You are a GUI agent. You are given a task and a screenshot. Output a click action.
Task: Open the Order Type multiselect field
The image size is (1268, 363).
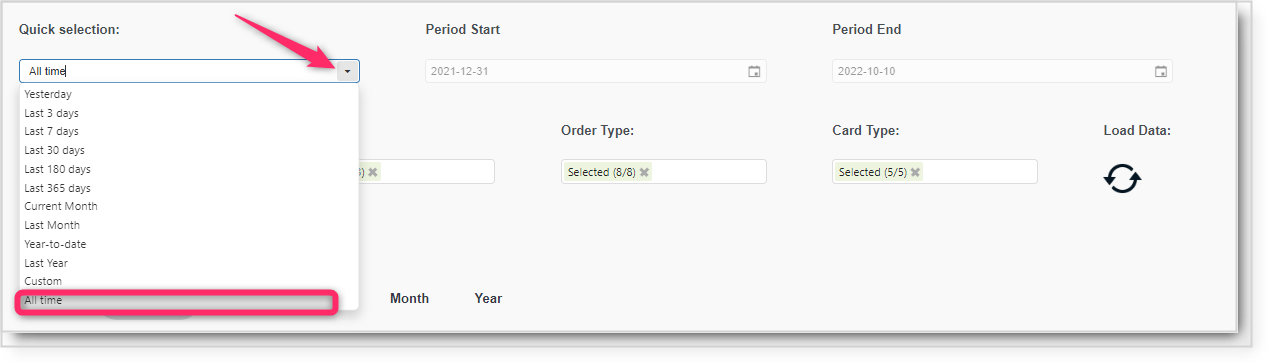click(x=663, y=172)
